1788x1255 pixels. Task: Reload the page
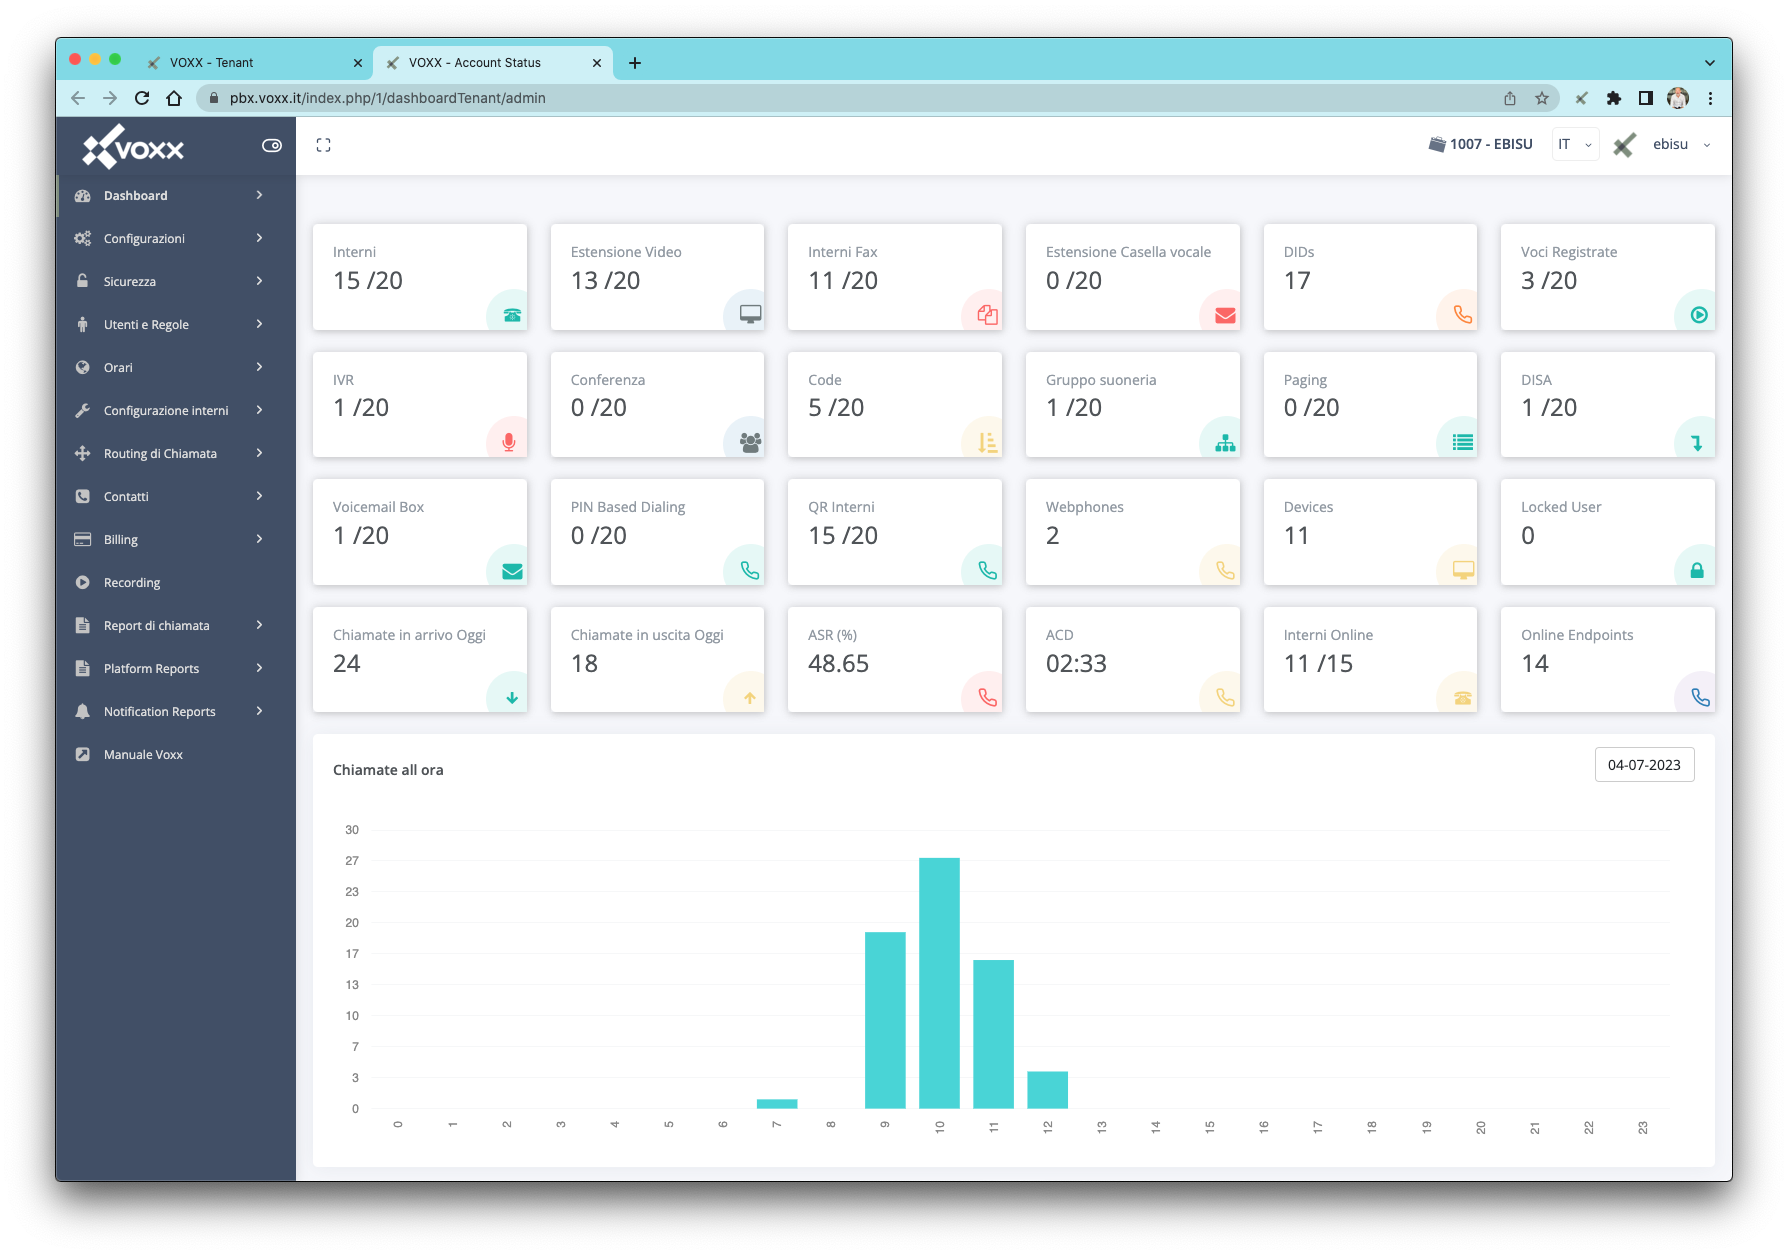click(142, 98)
